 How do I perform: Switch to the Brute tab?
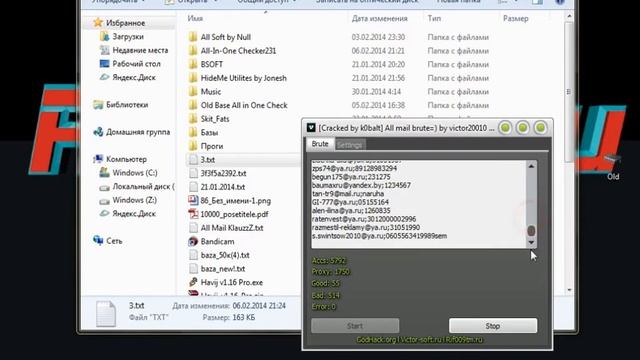click(320, 144)
